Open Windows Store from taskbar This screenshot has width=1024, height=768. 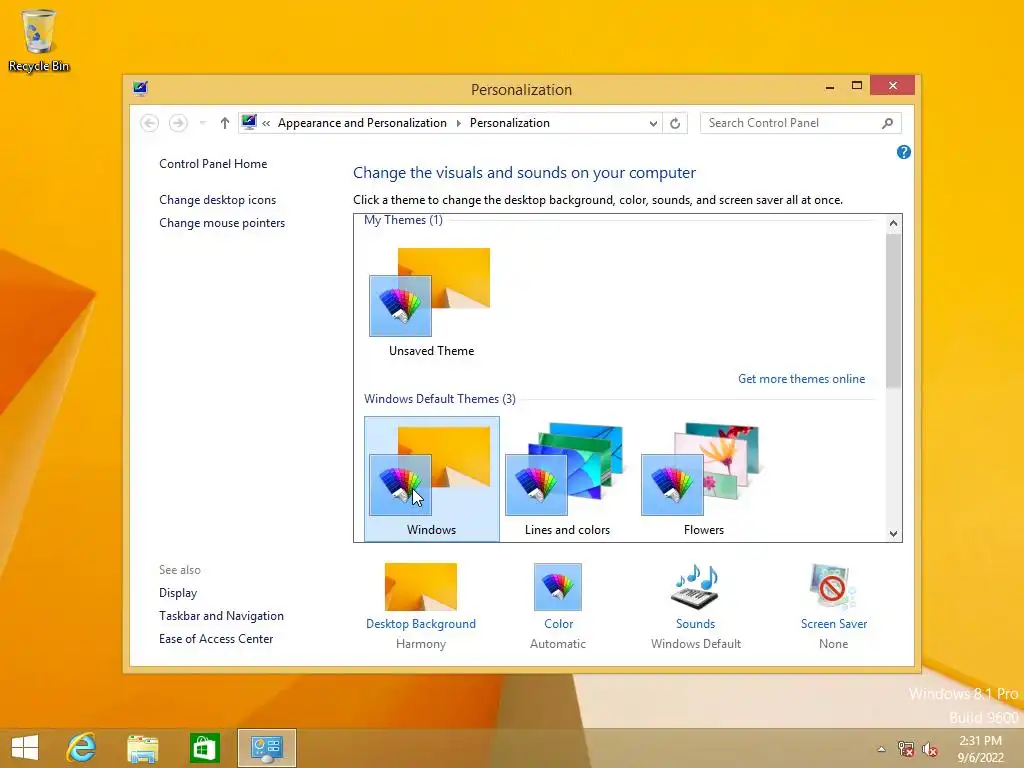[x=204, y=748]
